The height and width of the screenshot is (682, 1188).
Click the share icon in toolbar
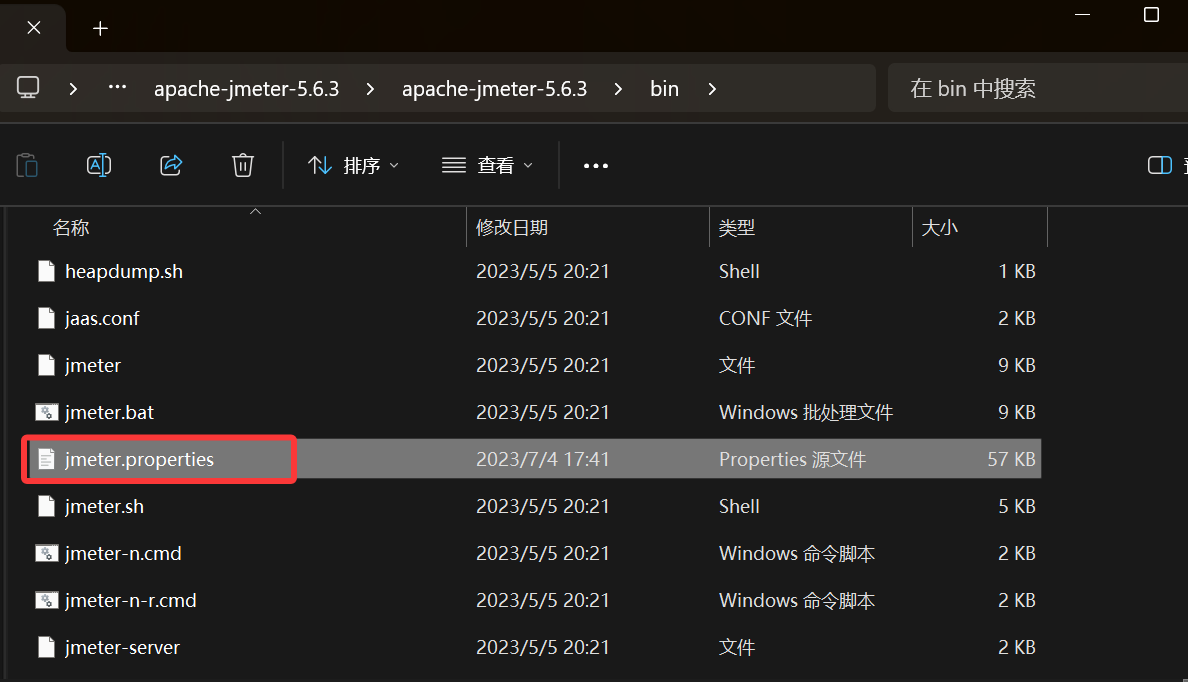(171, 165)
